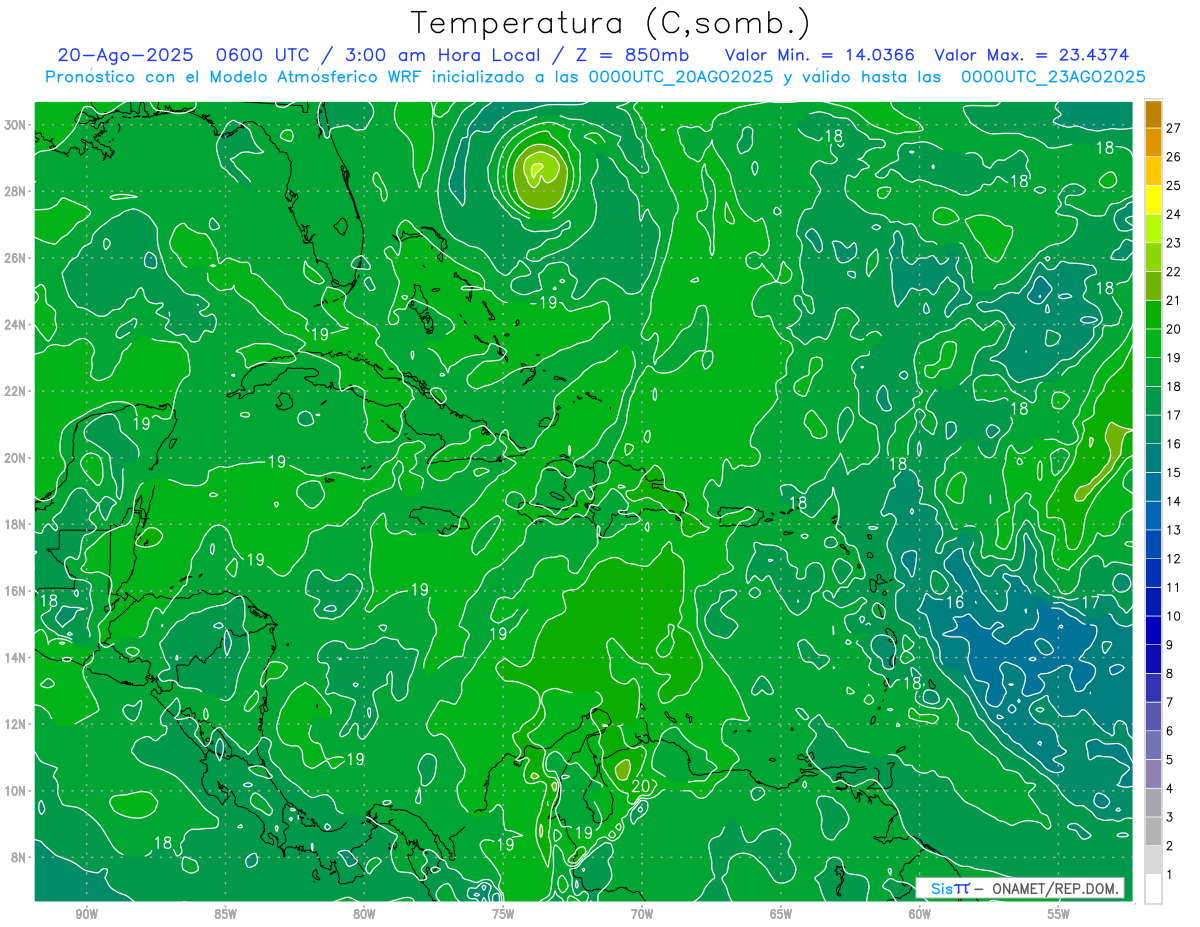Click the "55W" longitude axis label
Screen dimensions: 1200x927
click(1059, 914)
